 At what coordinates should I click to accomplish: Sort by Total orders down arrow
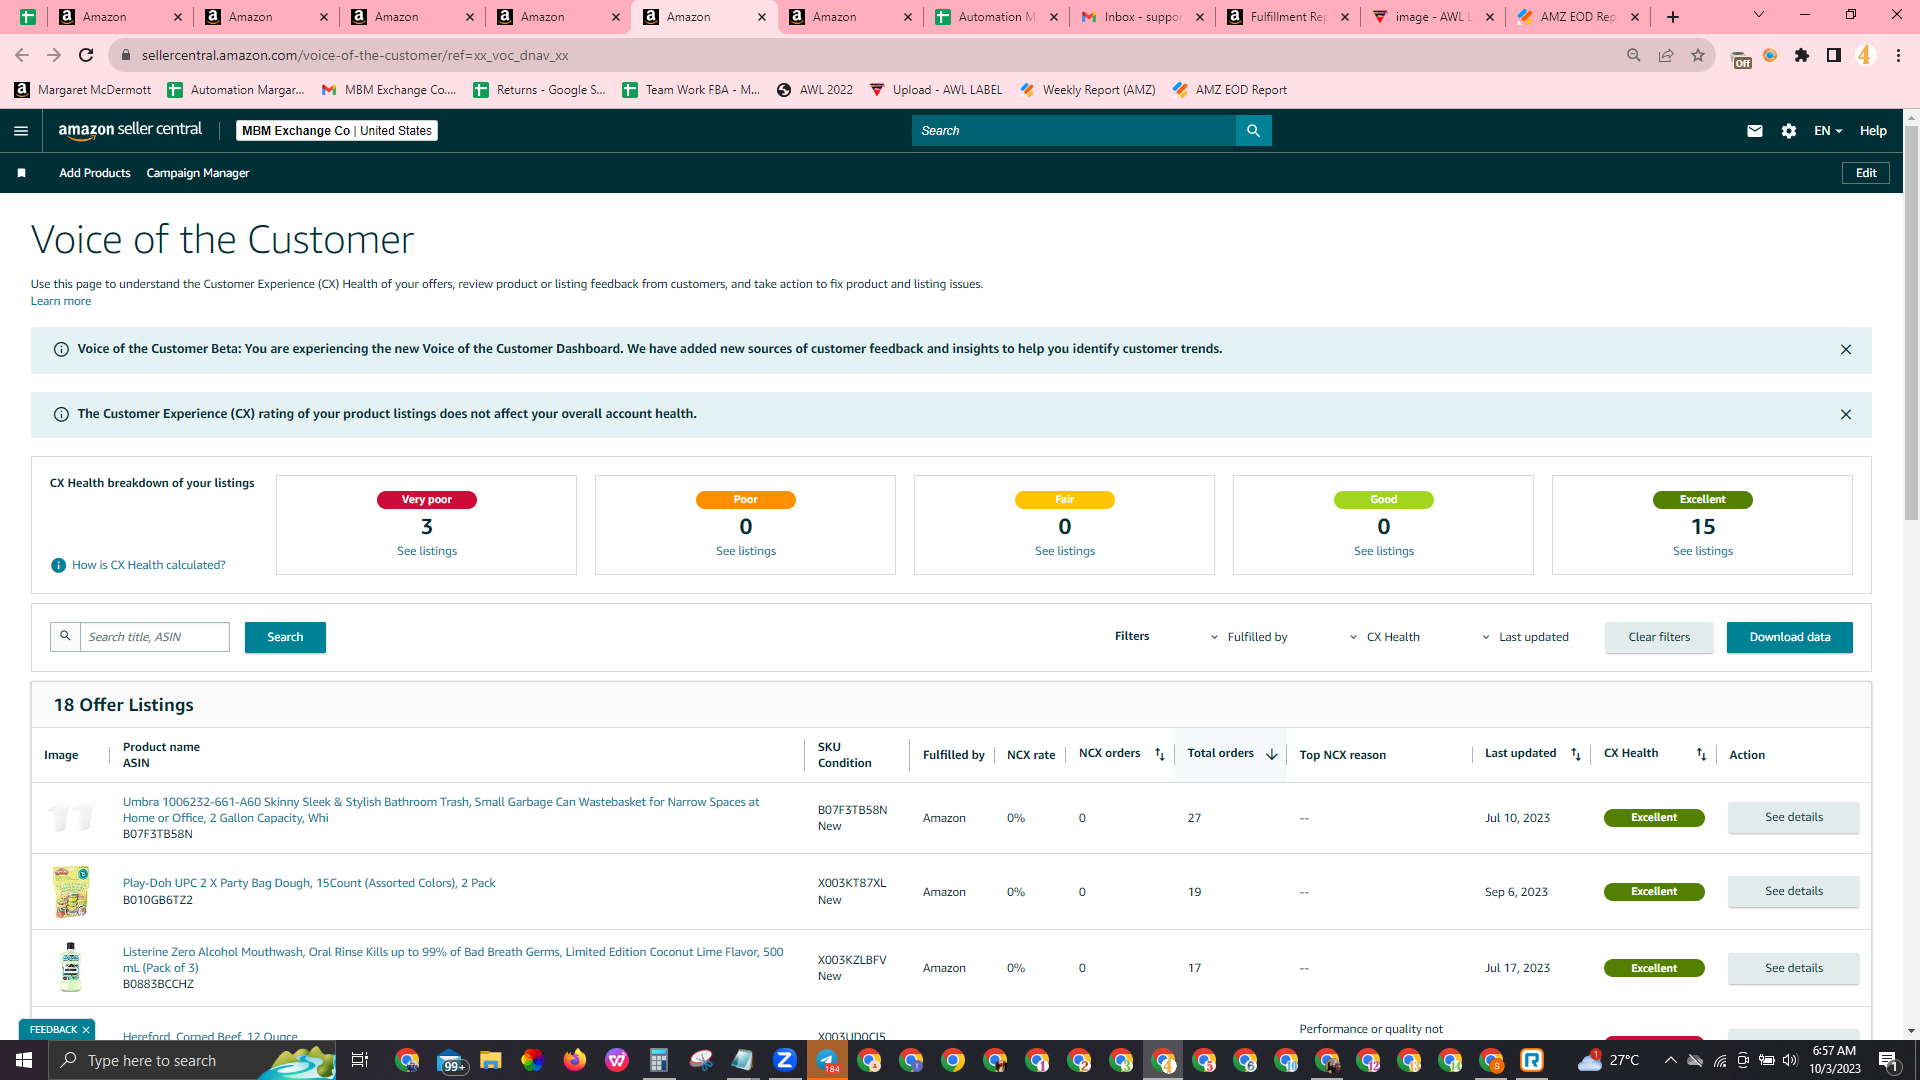click(x=1271, y=754)
